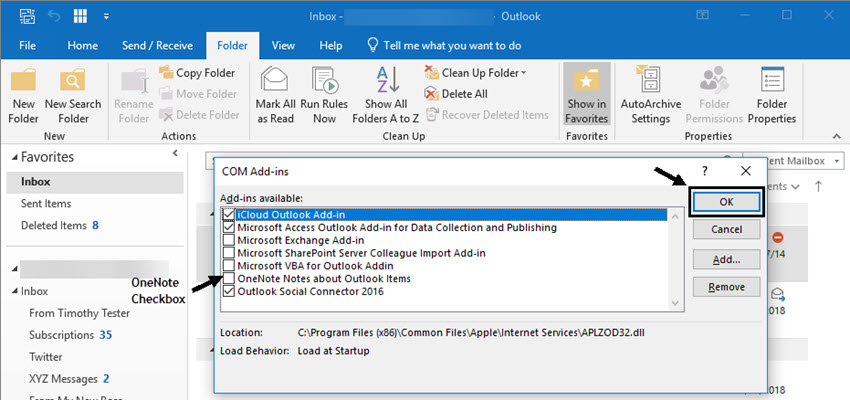
Task: Uncheck Microsoft Access Outlook Add-in checkbox
Action: [x=229, y=228]
